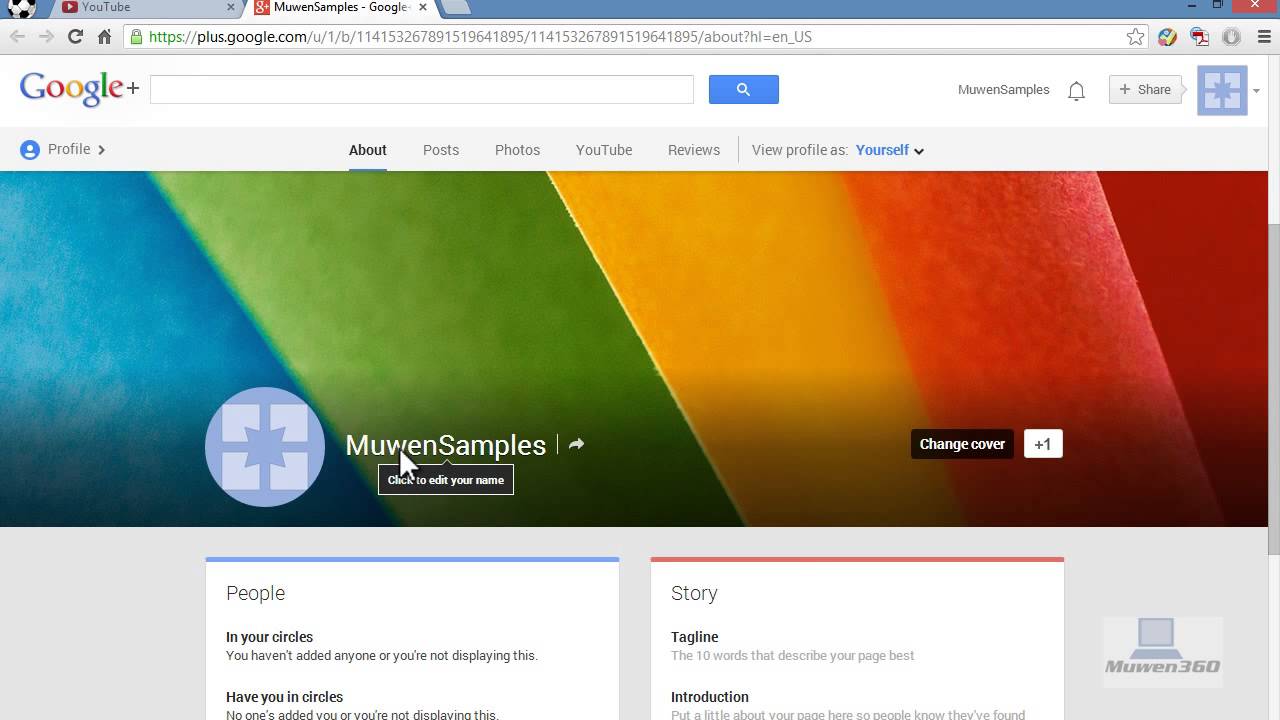Restore down the browser window

1218,5
